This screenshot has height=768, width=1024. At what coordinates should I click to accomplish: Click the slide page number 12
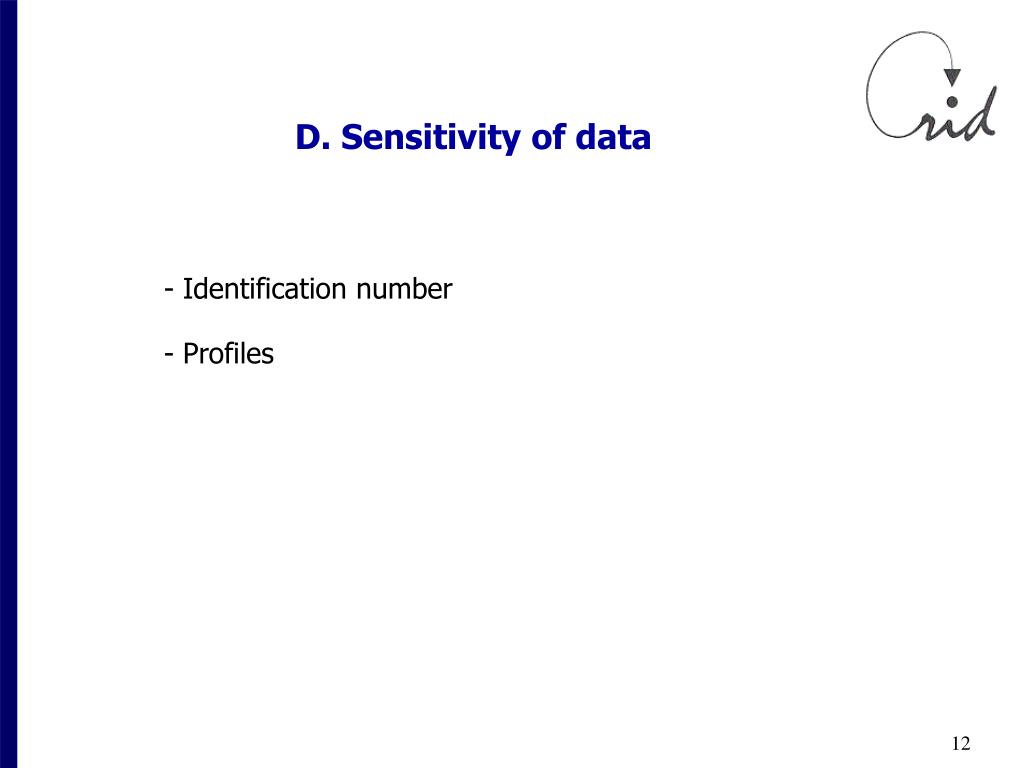tap(961, 743)
